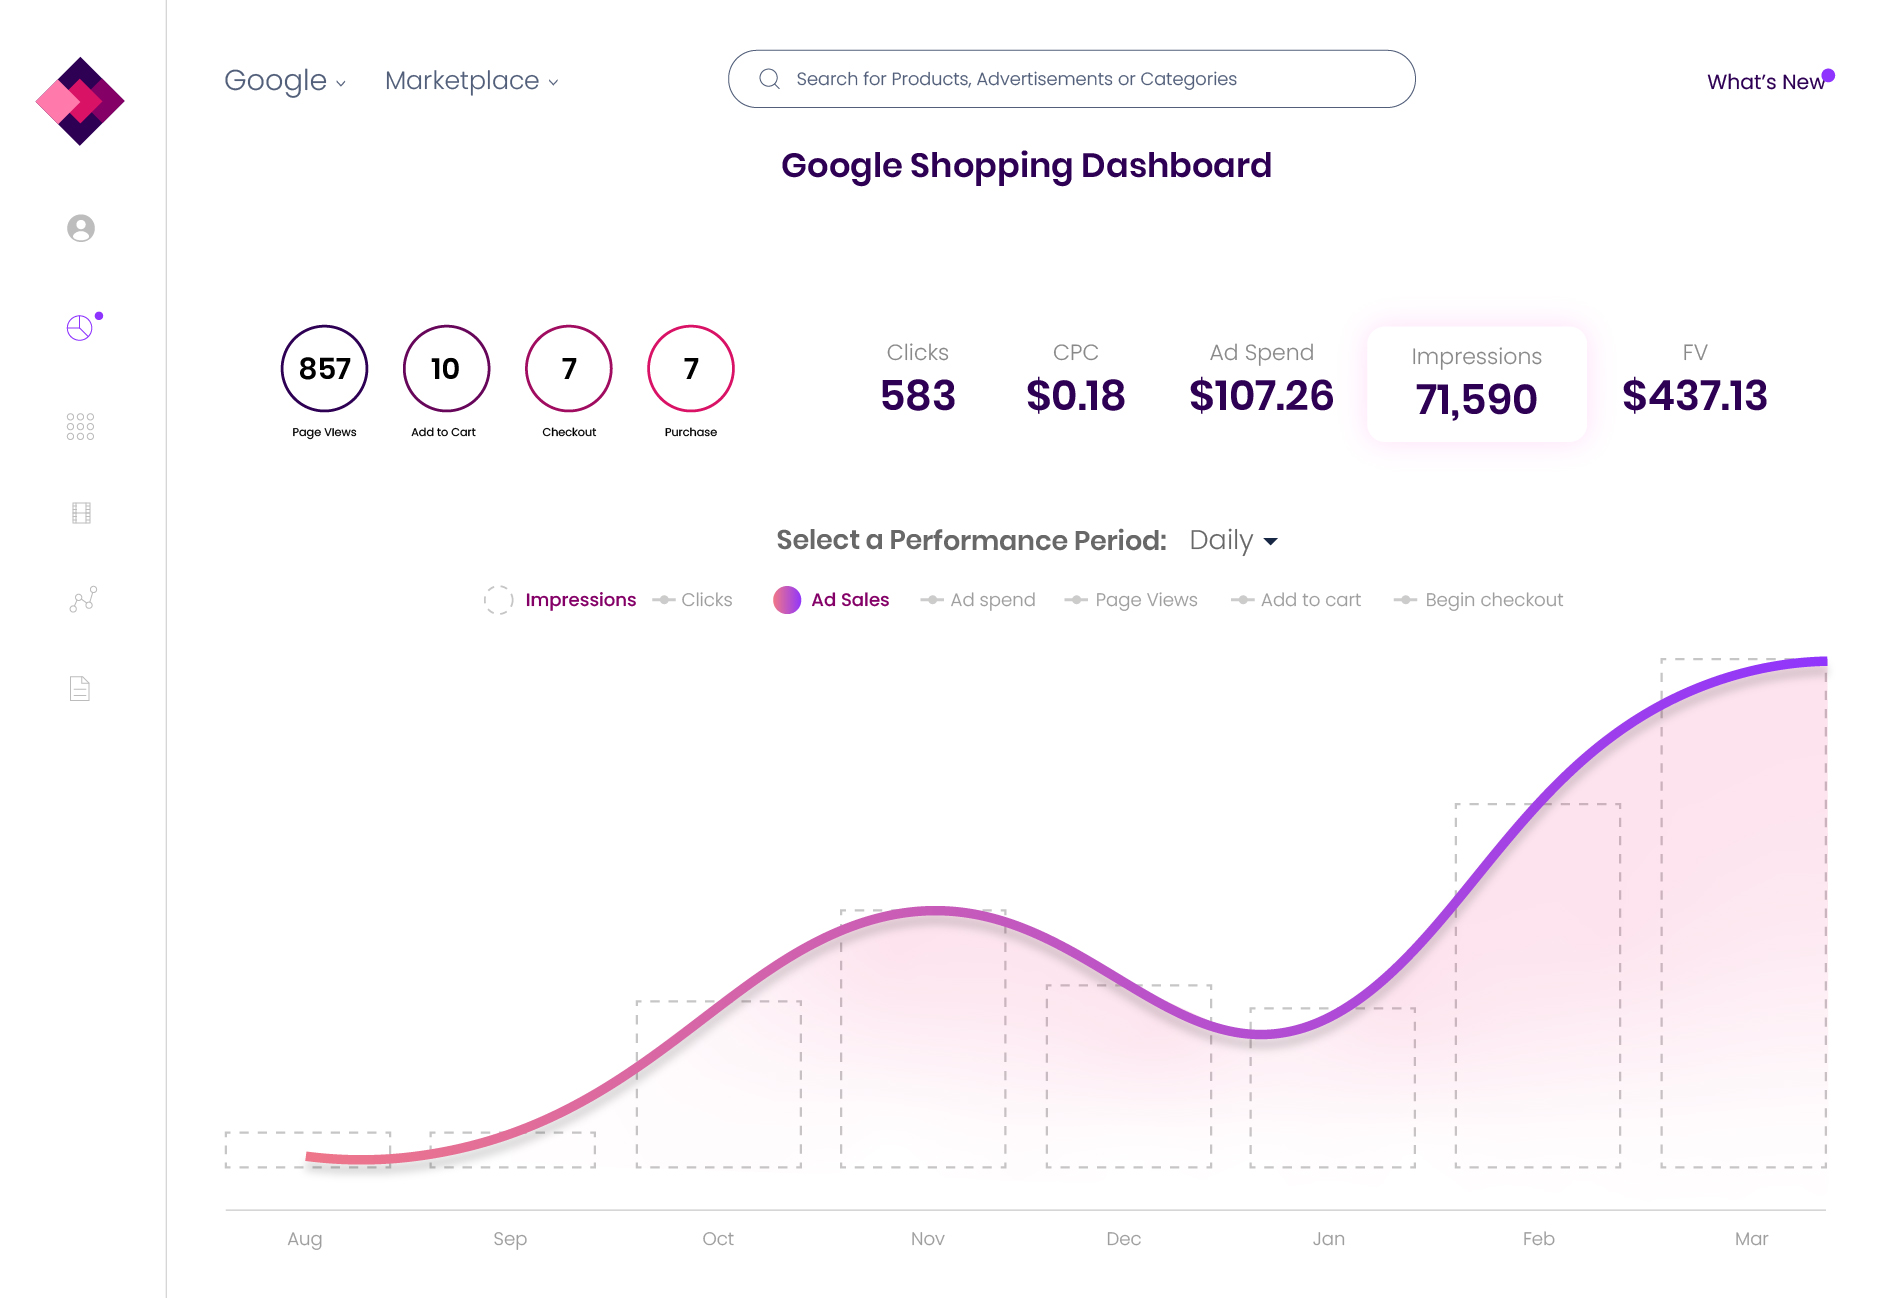
Task: Toggle the Add to cart series
Action: [x=1296, y=600]
